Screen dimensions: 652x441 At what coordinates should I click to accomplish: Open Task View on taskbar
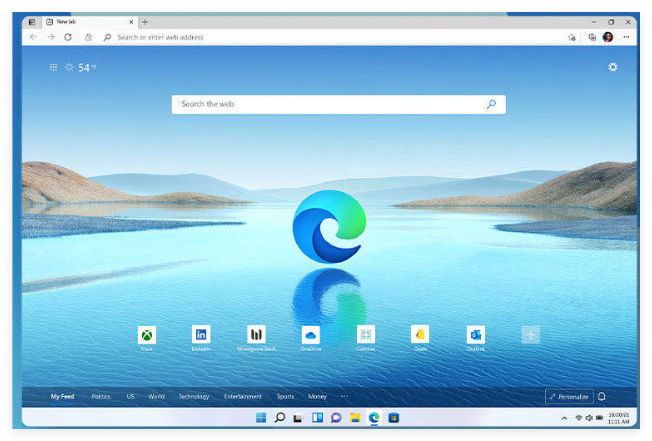point(298,418)
